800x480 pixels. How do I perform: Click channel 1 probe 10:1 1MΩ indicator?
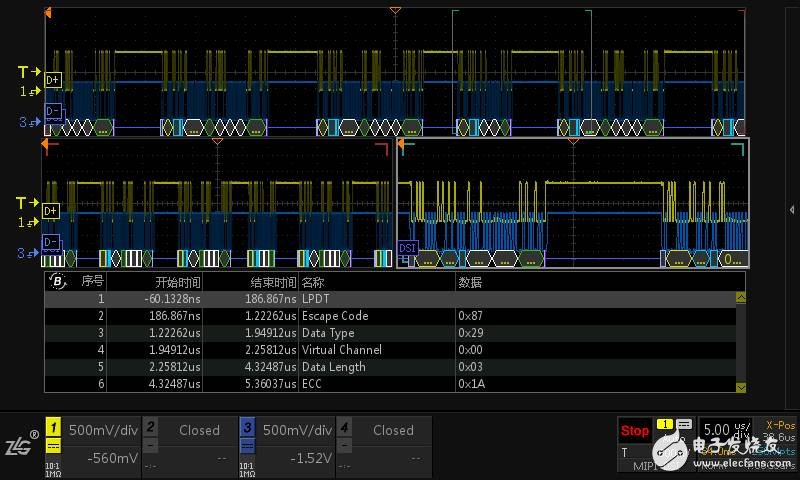coord(53,470)
